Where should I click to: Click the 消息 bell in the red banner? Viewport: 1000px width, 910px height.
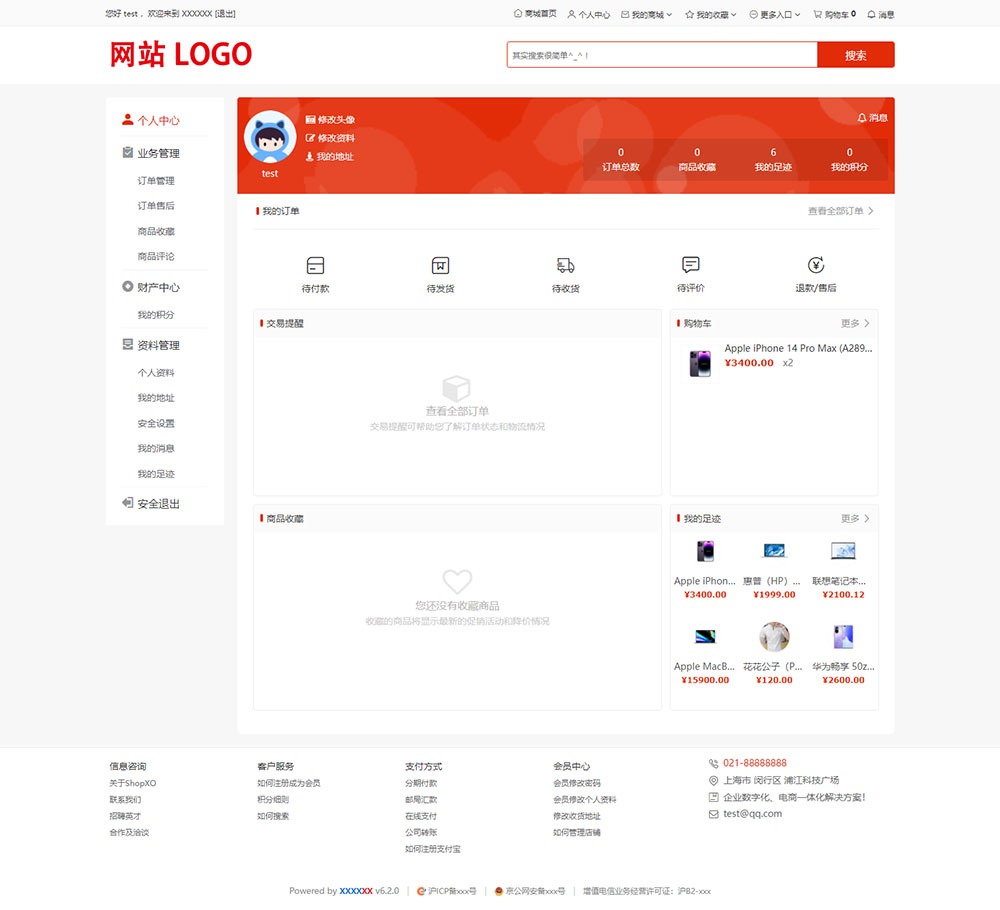(872, 117)
